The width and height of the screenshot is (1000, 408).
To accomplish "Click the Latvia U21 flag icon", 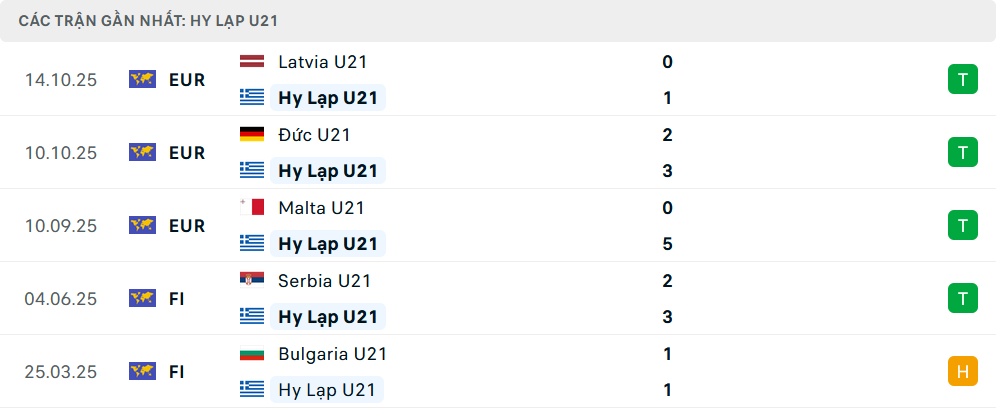I will [x=252, y=62].
